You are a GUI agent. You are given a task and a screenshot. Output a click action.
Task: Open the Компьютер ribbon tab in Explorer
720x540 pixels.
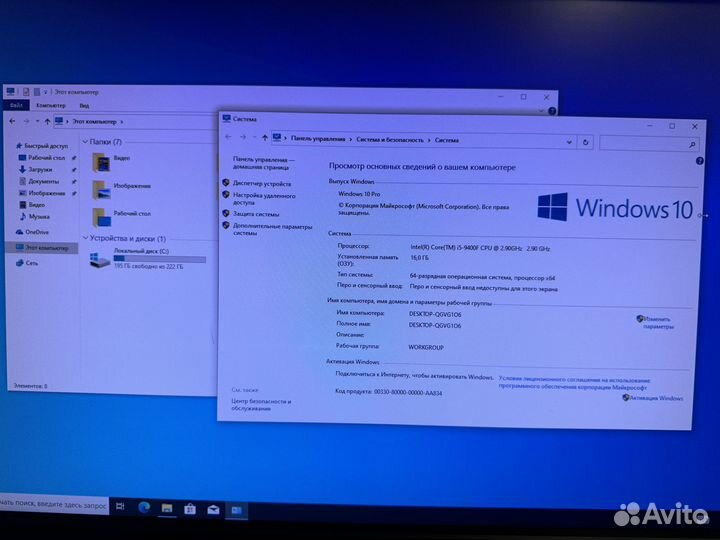click(51, 105)
